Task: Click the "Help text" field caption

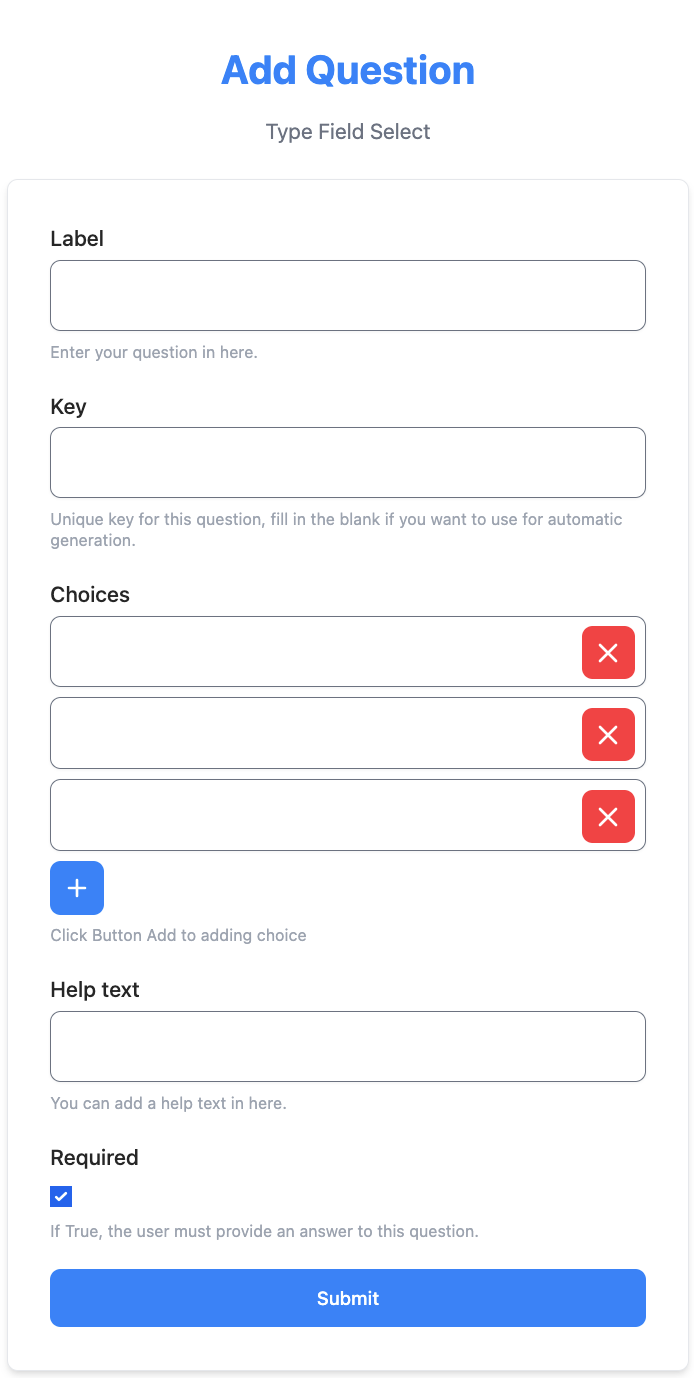Action: [x=95, y=989]
